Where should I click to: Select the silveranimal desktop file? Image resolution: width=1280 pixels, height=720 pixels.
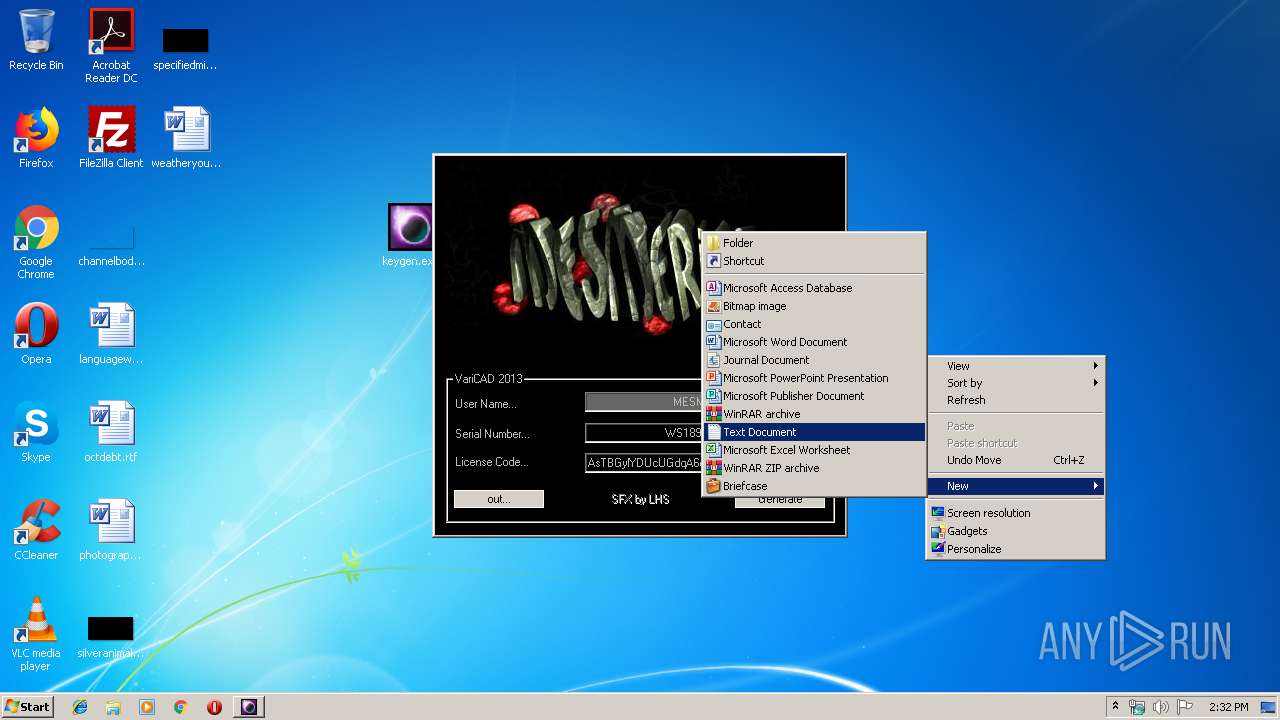pos(111,636)
